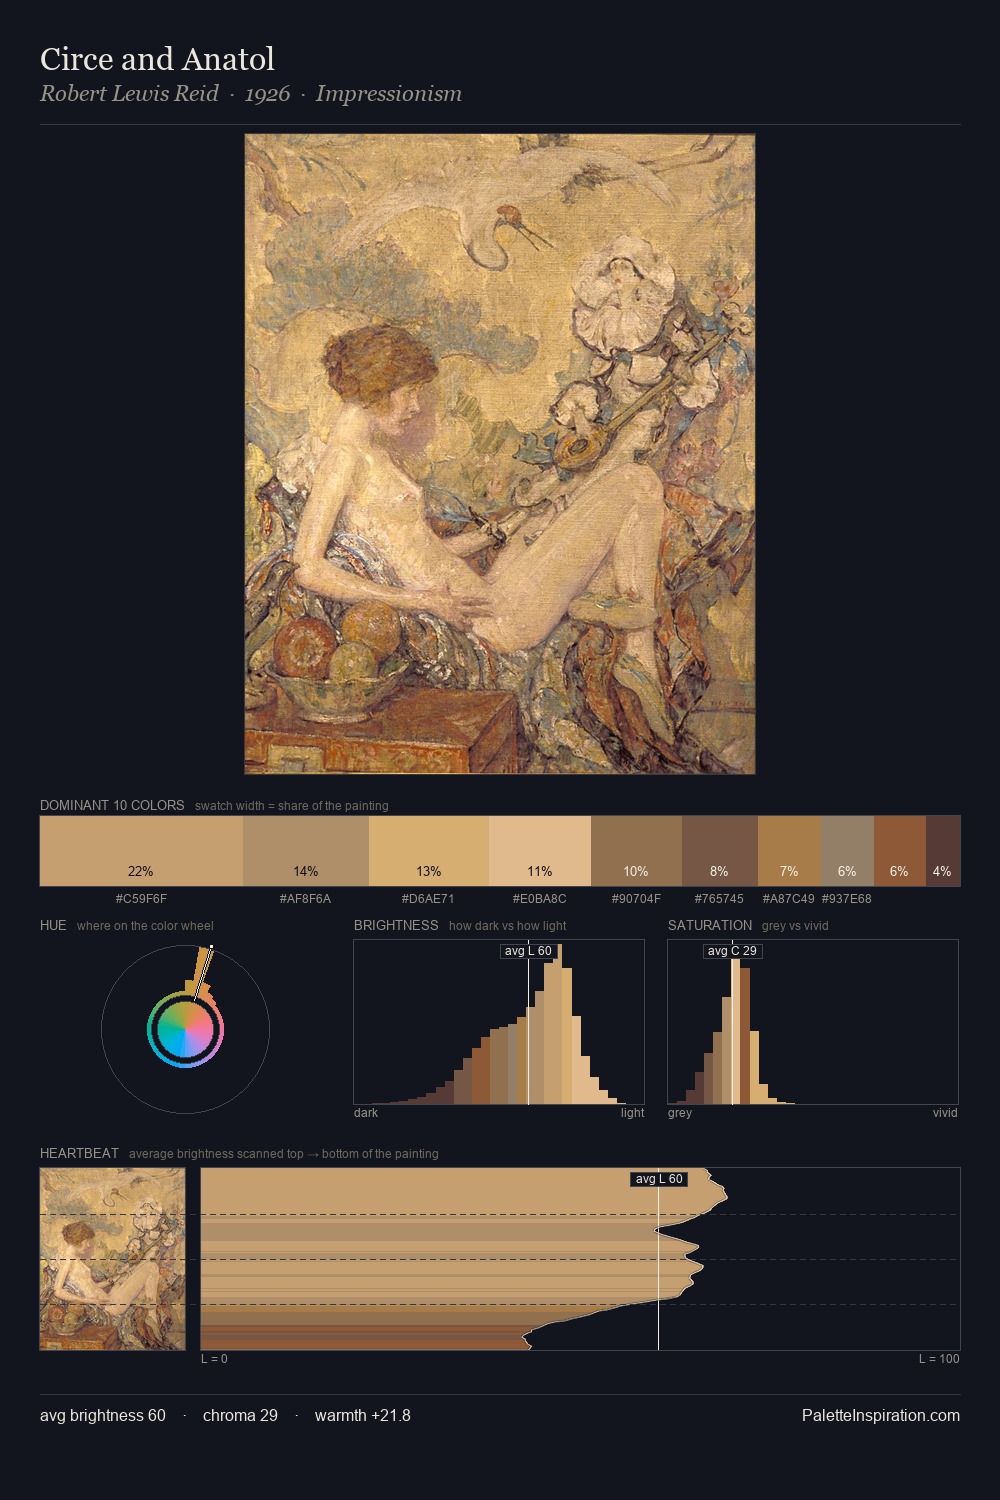The height and width of the screenshot is (1500, 1000).
Task: Click the hex code '#D6AE71'
Action: (x=428, y=899)
